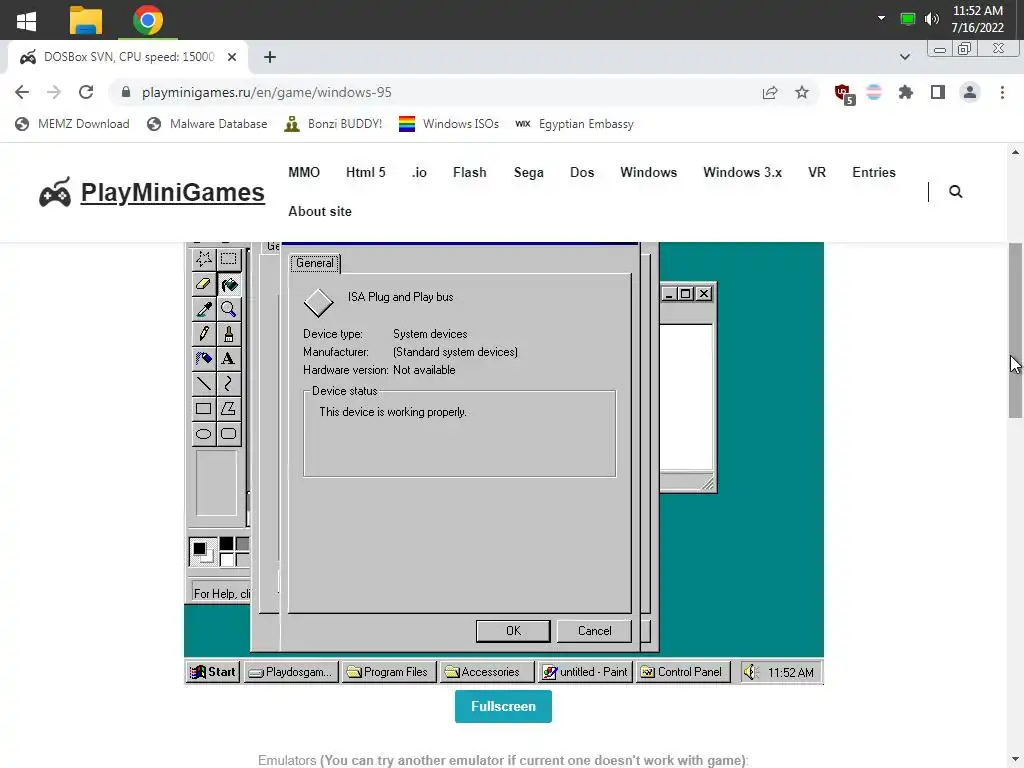The width and height of the screenshot is (1024, 768).
Task: Select the Brush tool in Paint
Action: (229, 334)
